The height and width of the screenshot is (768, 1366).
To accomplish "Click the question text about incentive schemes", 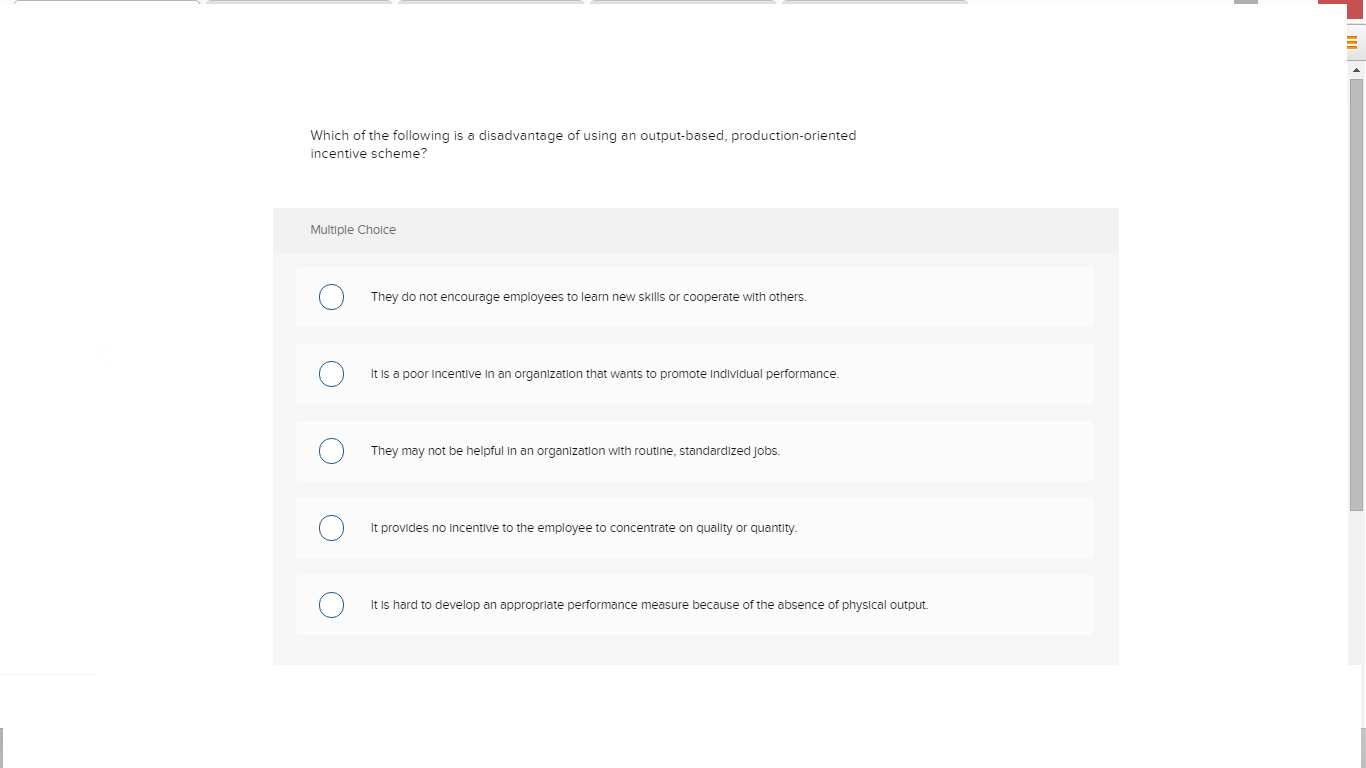I will pos(583,144).
